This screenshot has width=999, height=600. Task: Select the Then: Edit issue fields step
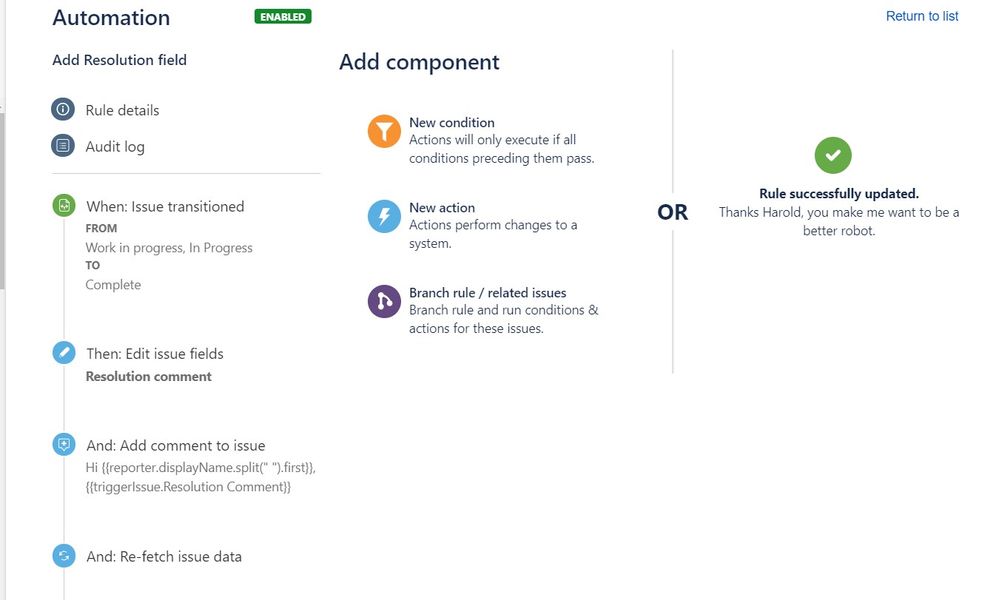click(160, 353)
